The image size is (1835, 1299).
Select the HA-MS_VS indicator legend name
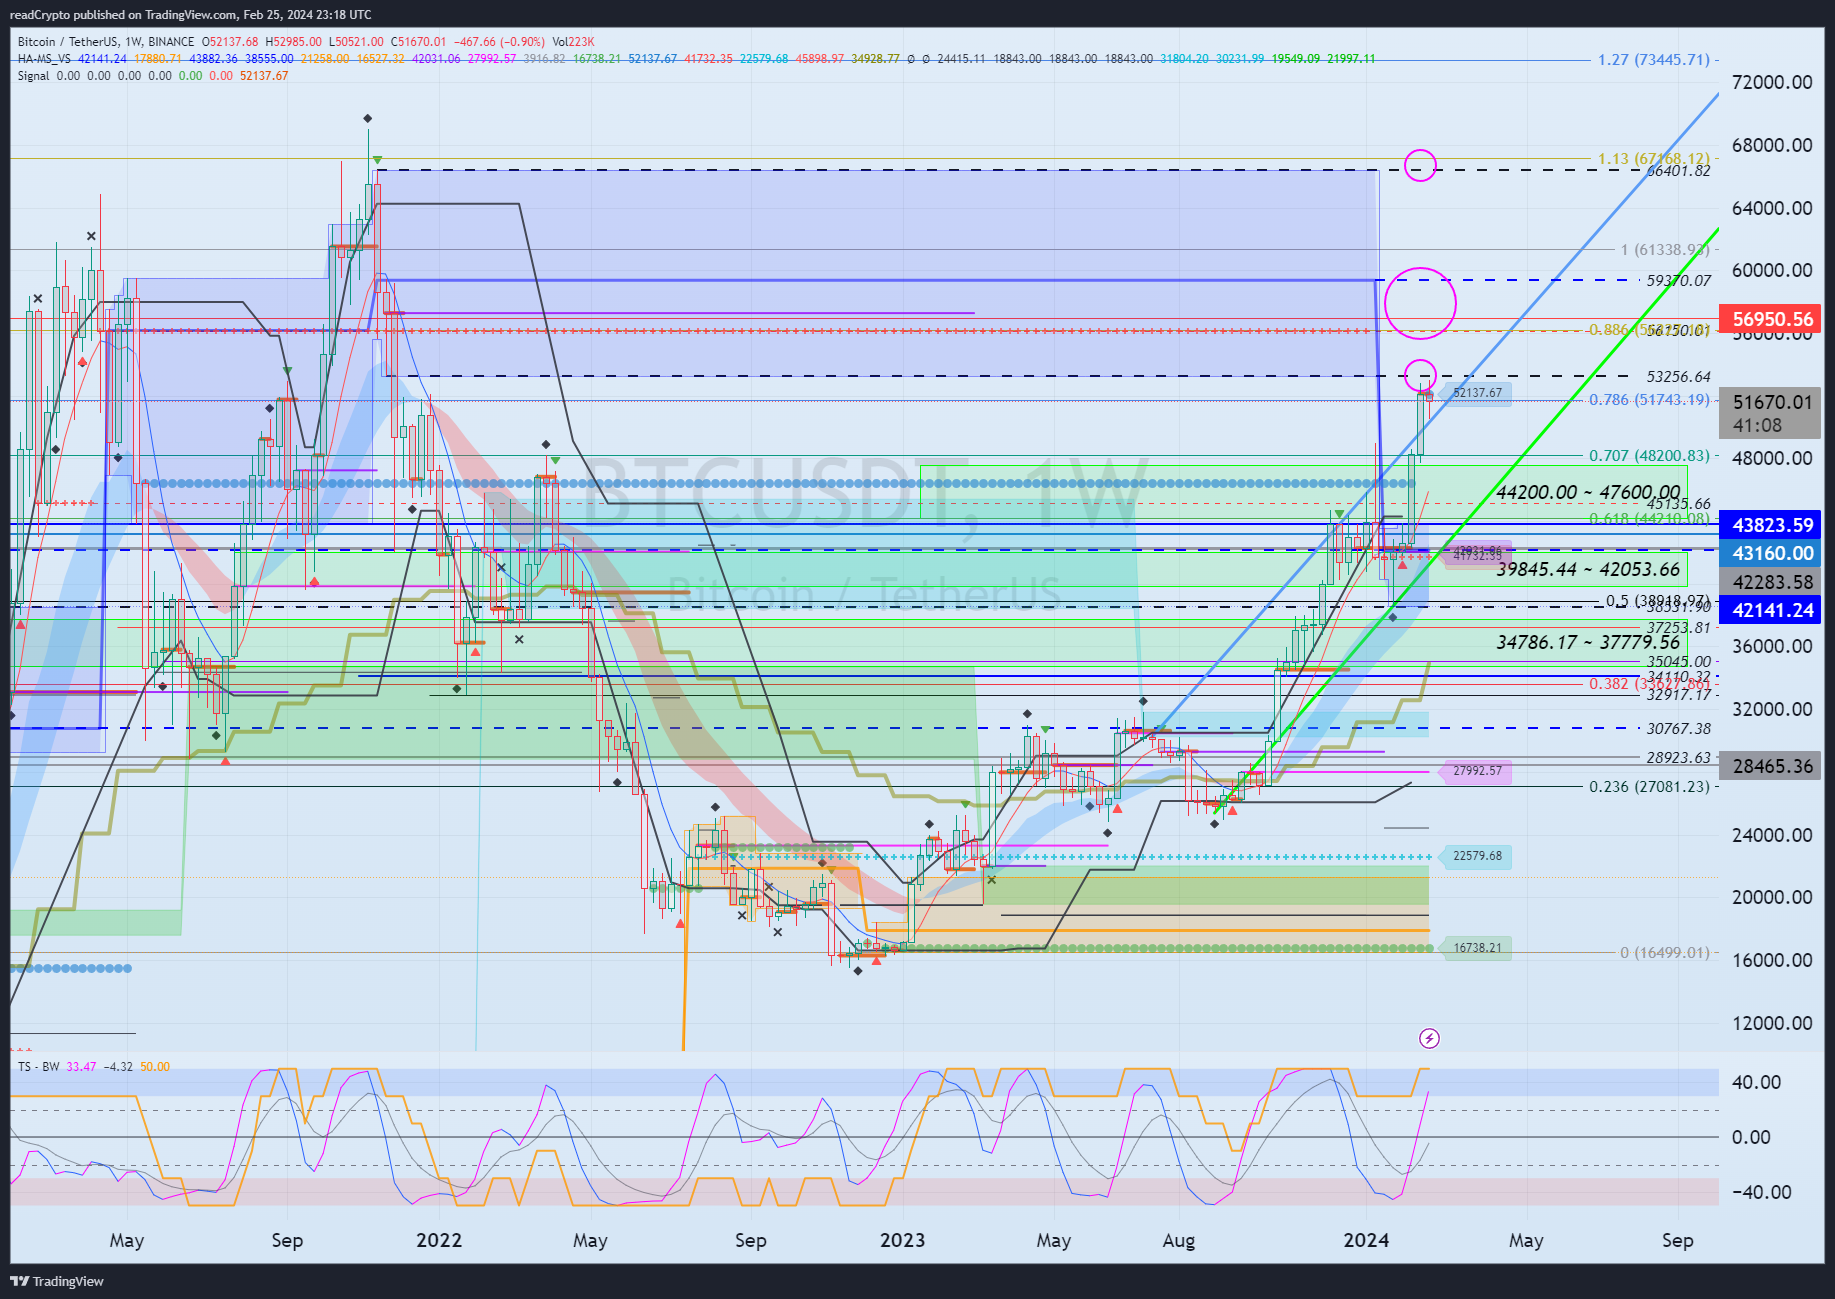pos(44,59)
